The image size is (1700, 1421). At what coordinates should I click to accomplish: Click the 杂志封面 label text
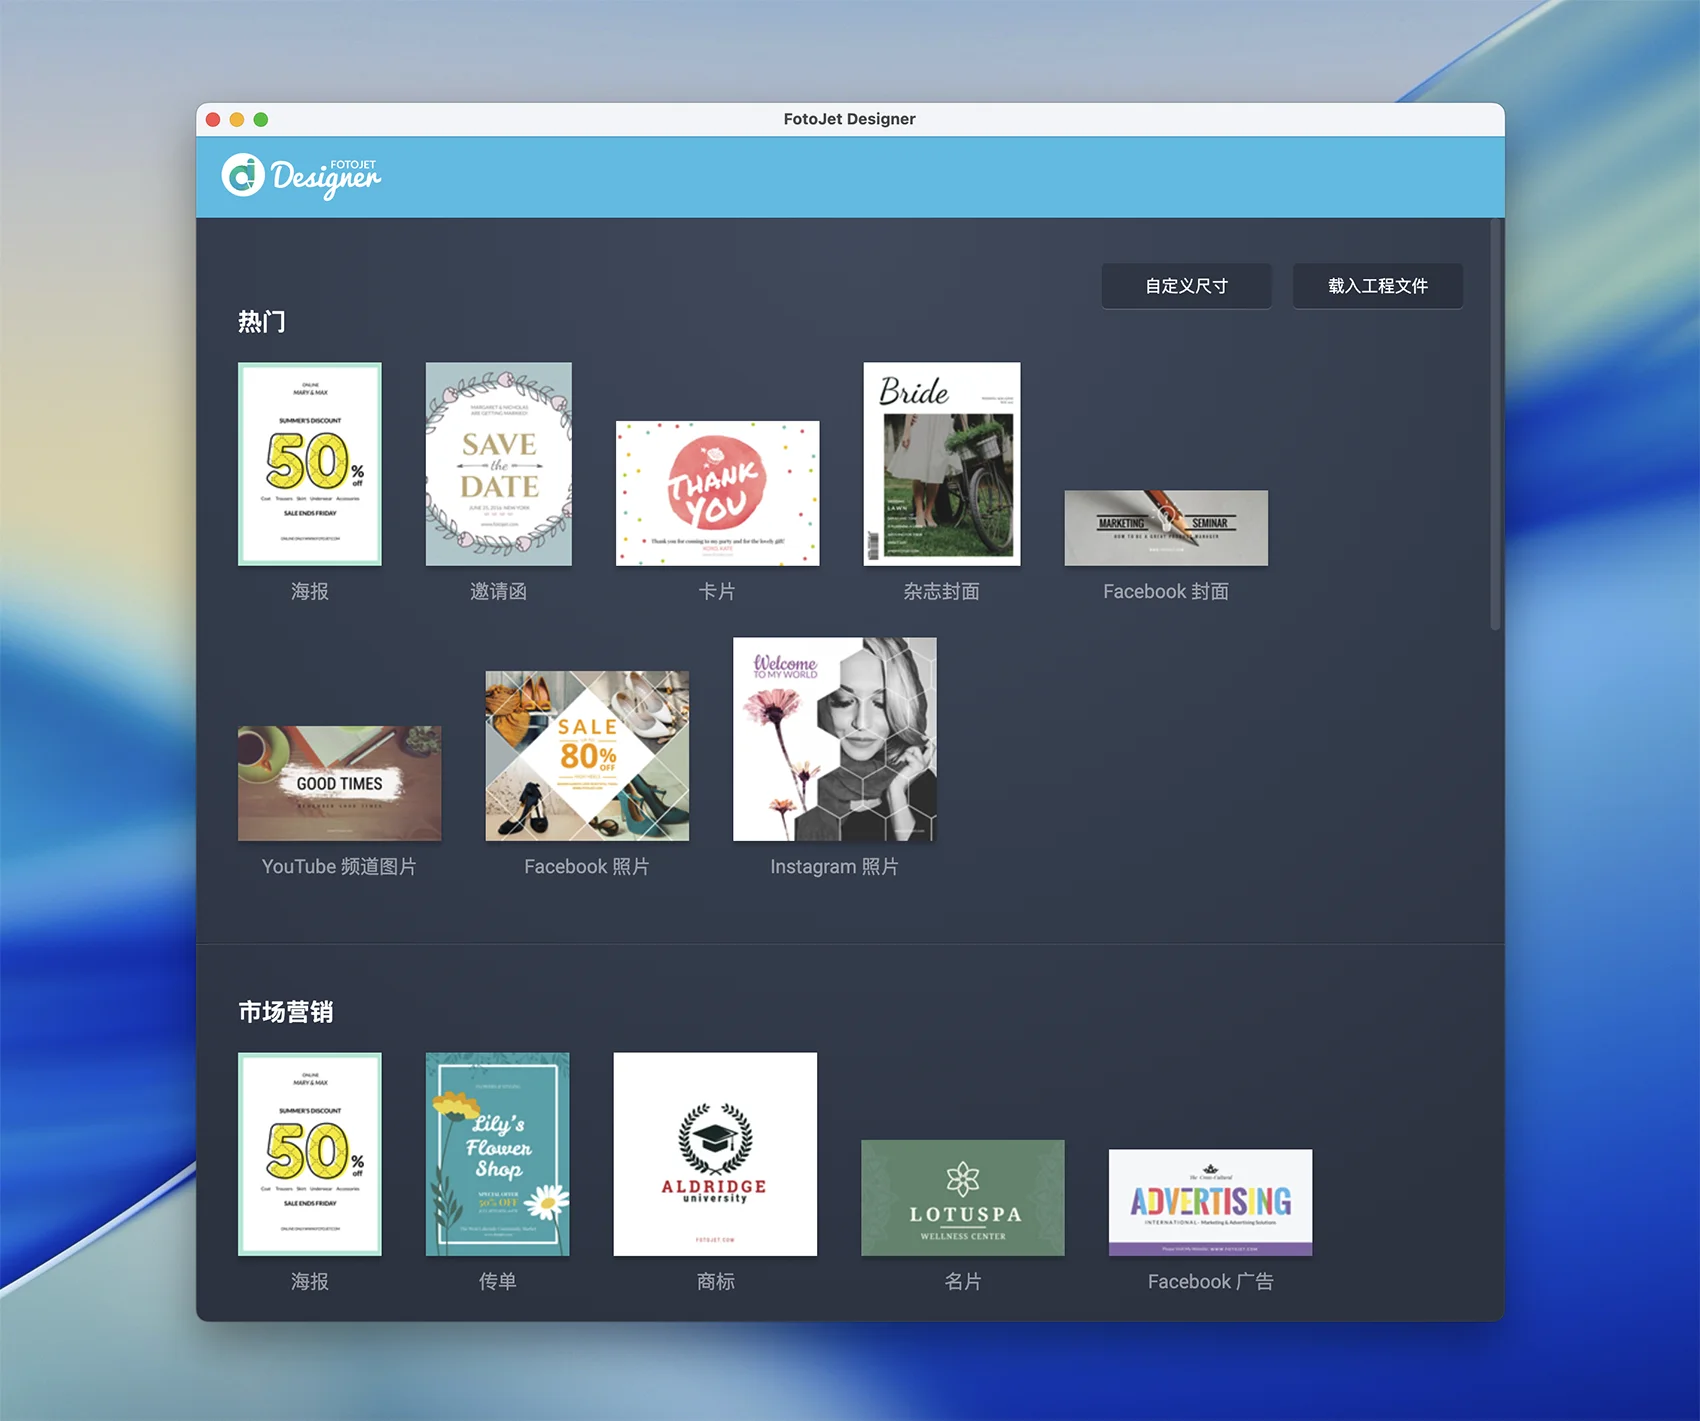941,592
